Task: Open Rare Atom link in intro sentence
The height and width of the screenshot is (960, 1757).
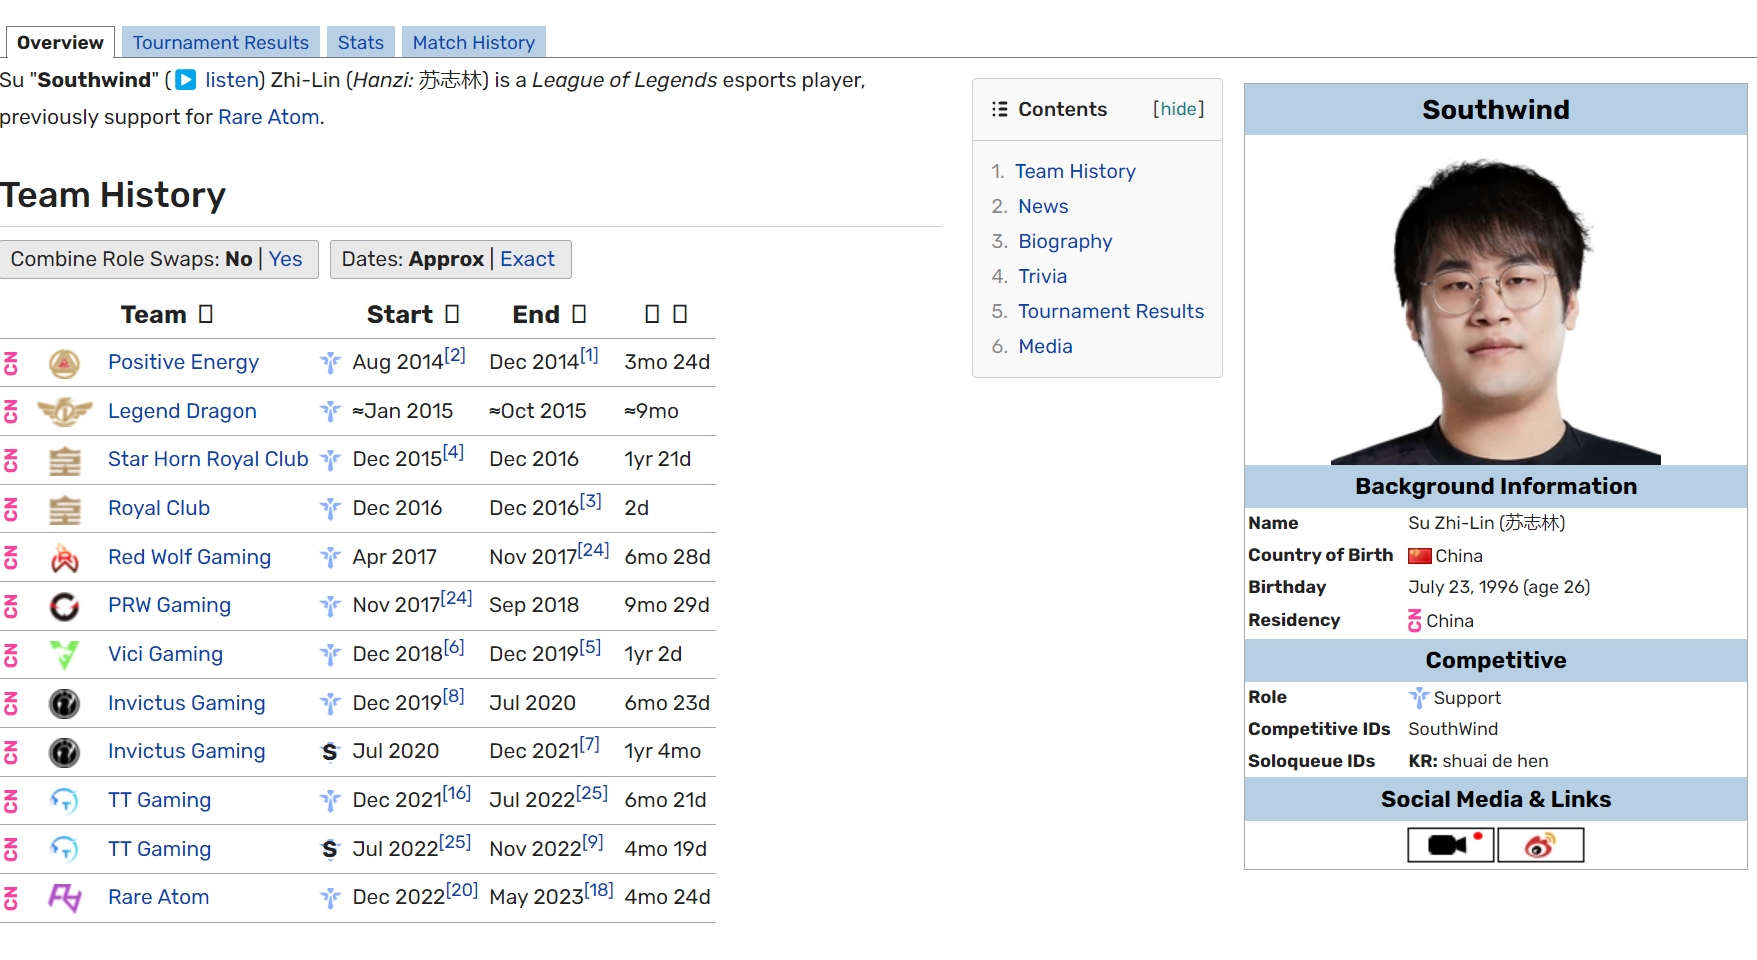Action: click(x=269, y=117)
